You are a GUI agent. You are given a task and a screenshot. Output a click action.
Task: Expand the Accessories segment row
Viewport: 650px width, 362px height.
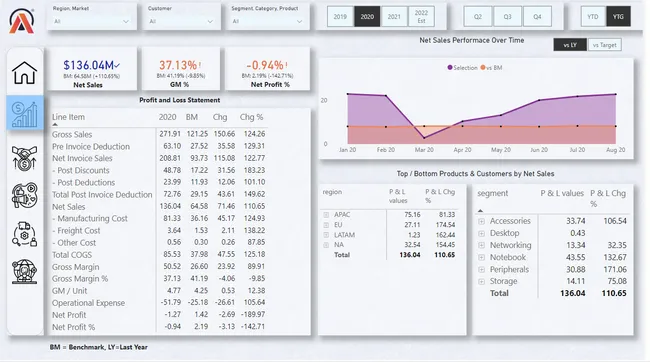481,221
